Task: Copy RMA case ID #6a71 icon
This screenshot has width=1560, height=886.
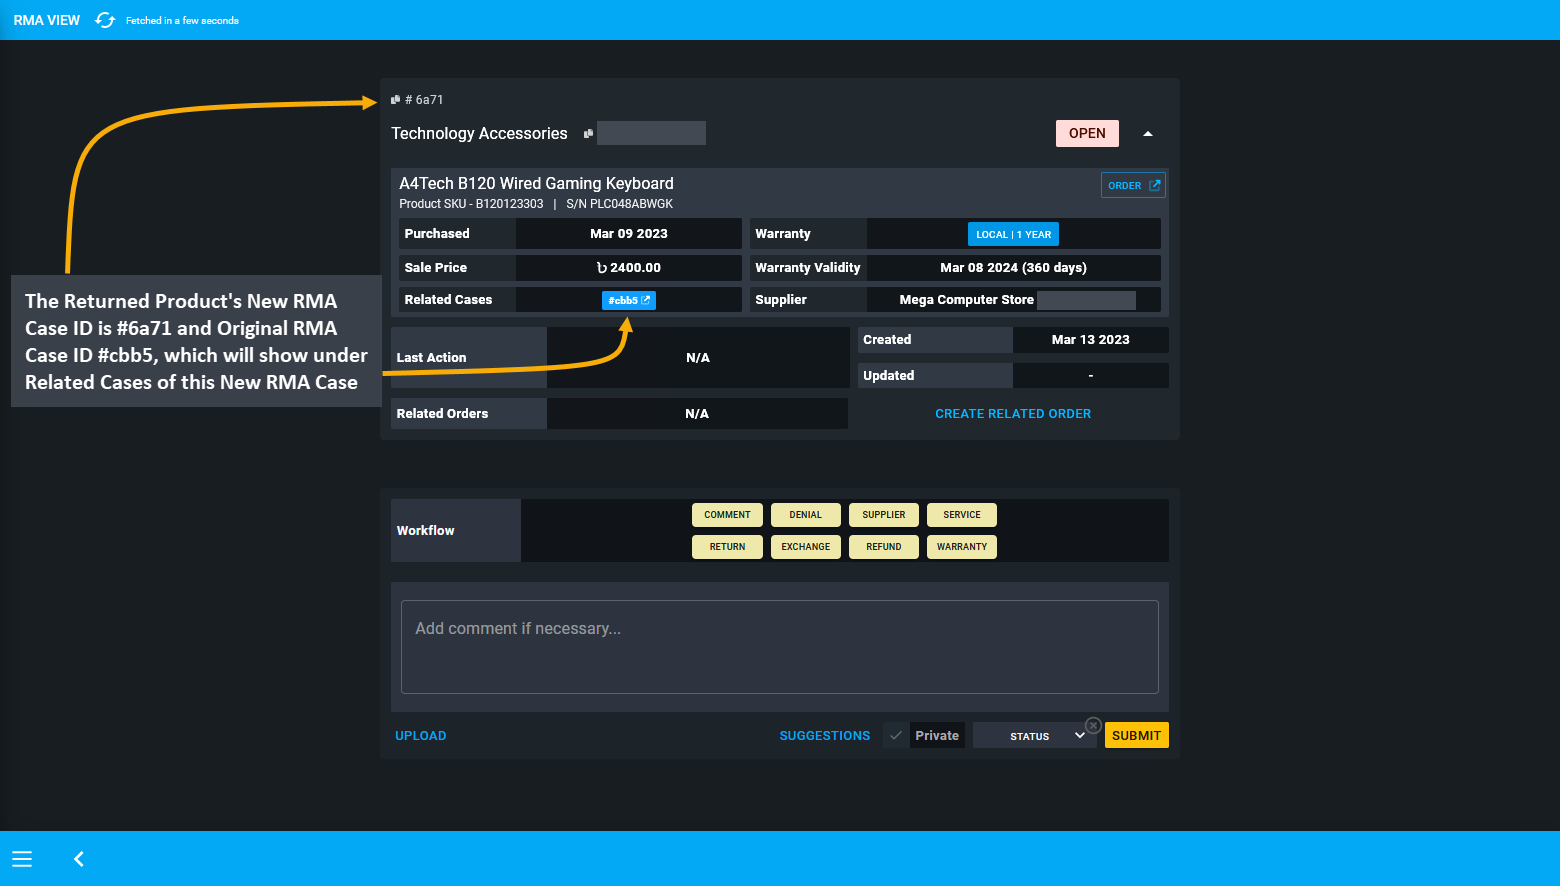Action: pyautogui.click(x=396, y=100)
